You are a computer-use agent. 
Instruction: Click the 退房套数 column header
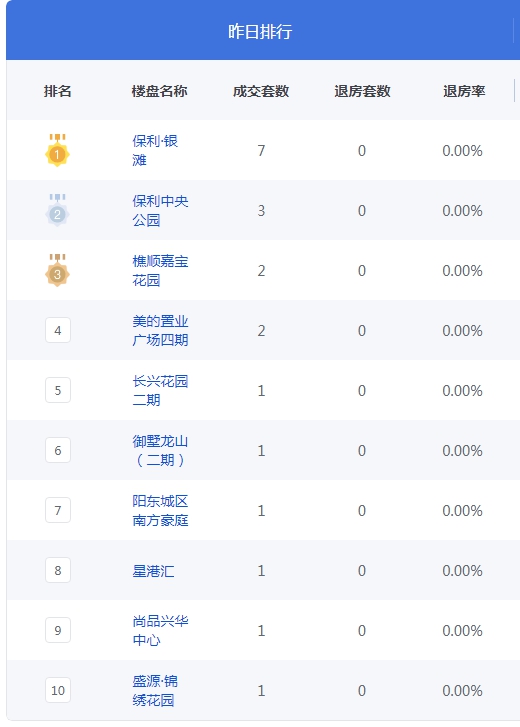[x=362, y=91]
